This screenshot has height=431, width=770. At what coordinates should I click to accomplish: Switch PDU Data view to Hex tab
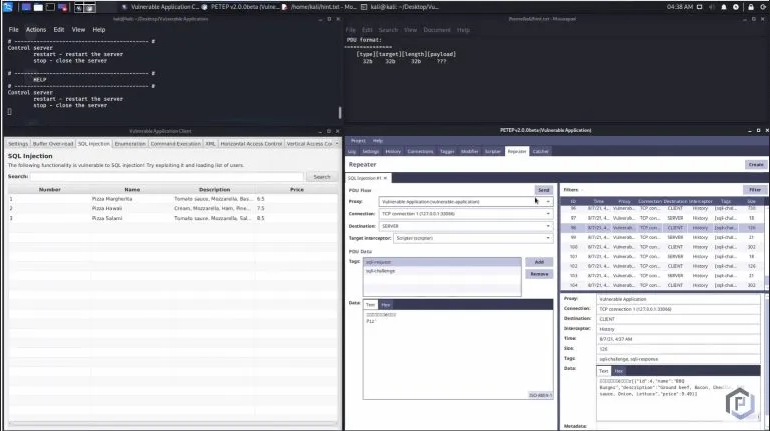385,305
